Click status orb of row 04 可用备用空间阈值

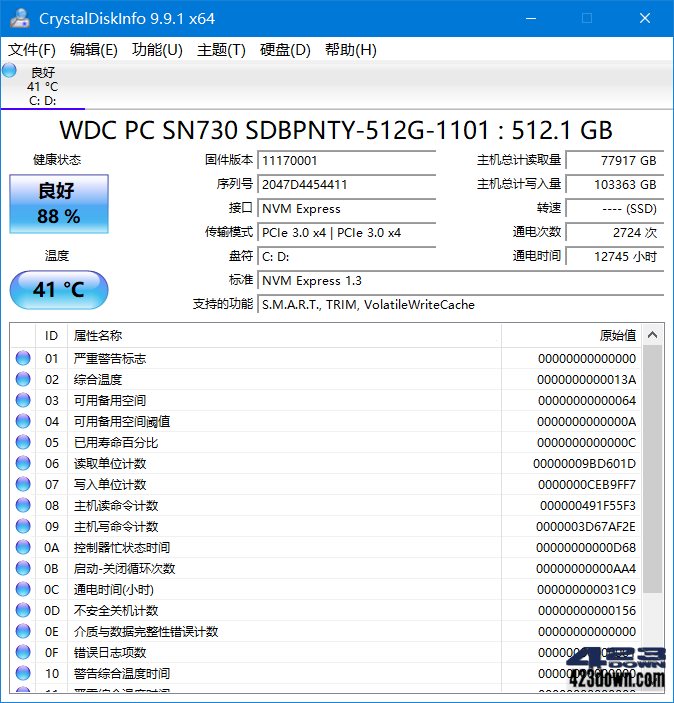click(23, 421)
